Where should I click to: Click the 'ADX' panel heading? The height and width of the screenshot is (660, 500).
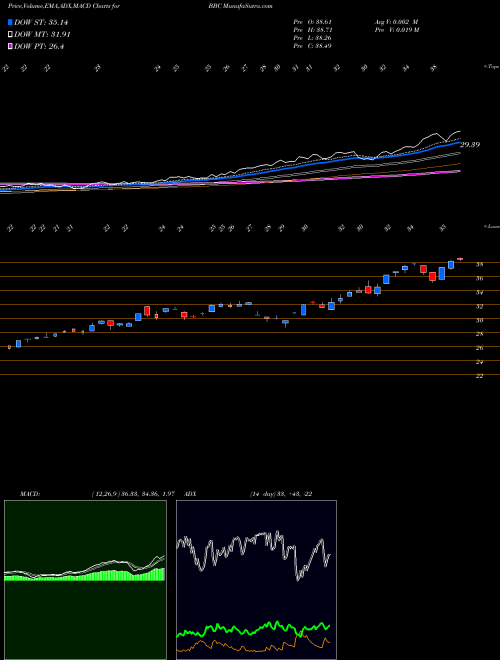pyautogui.click(x=191, y=494)
